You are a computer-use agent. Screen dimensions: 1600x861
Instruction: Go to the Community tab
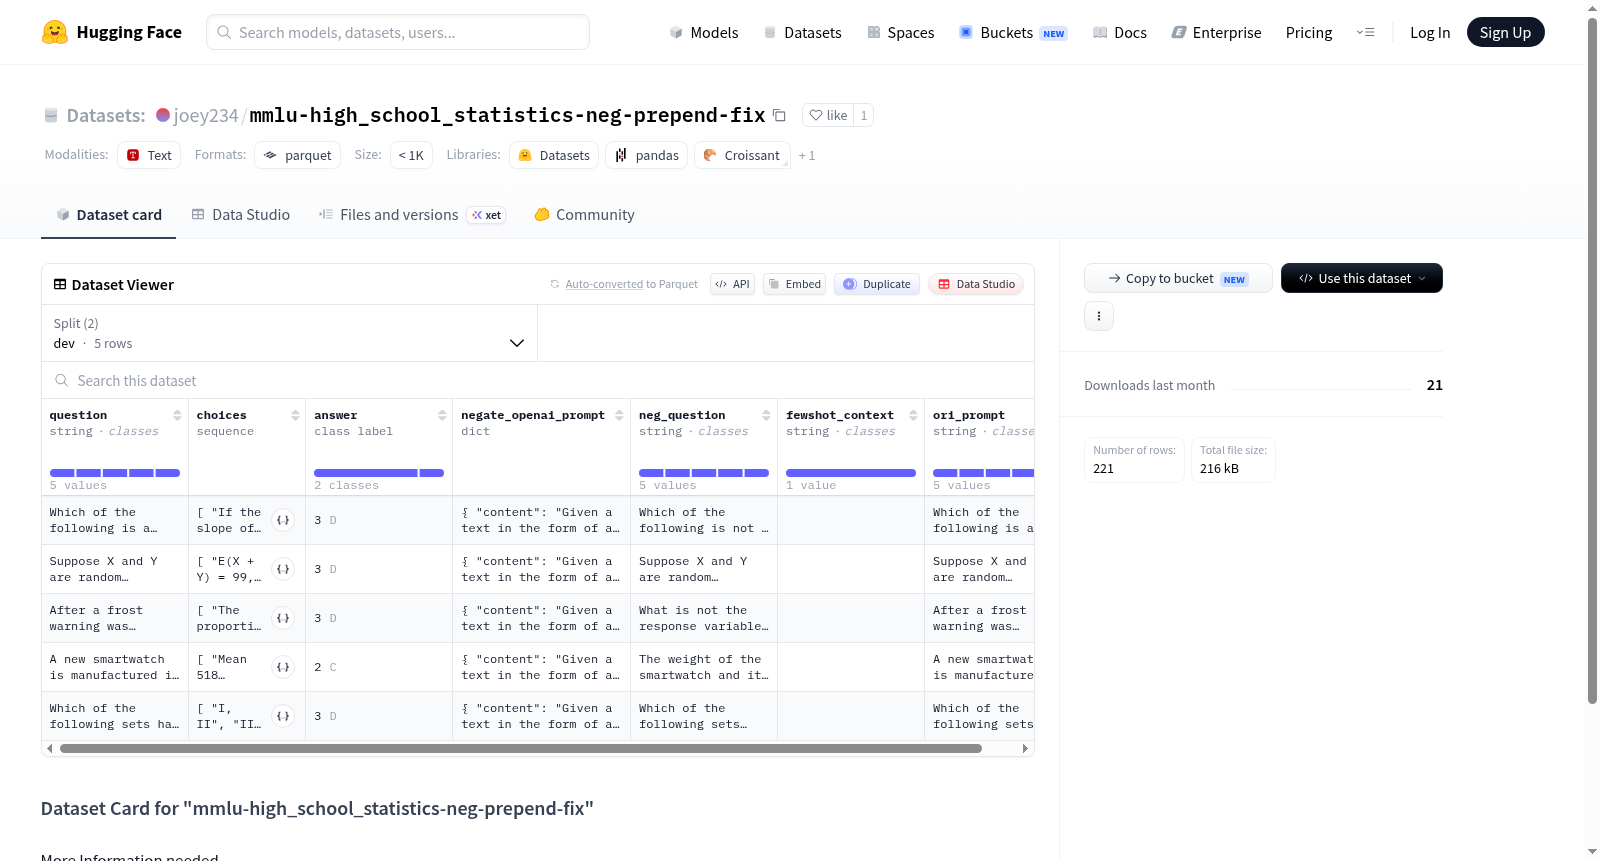tap(584, 215)
